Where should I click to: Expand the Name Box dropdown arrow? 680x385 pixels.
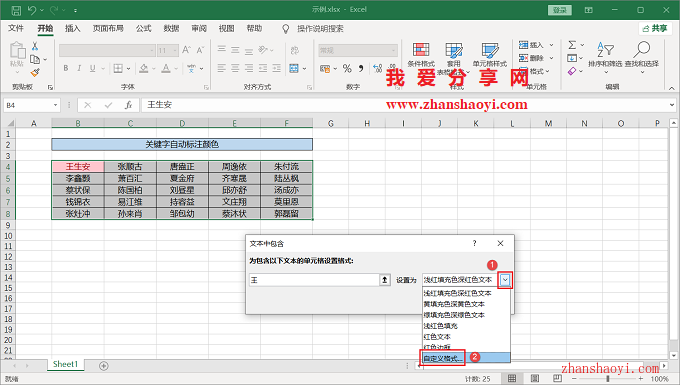click(x=56, y=105)
